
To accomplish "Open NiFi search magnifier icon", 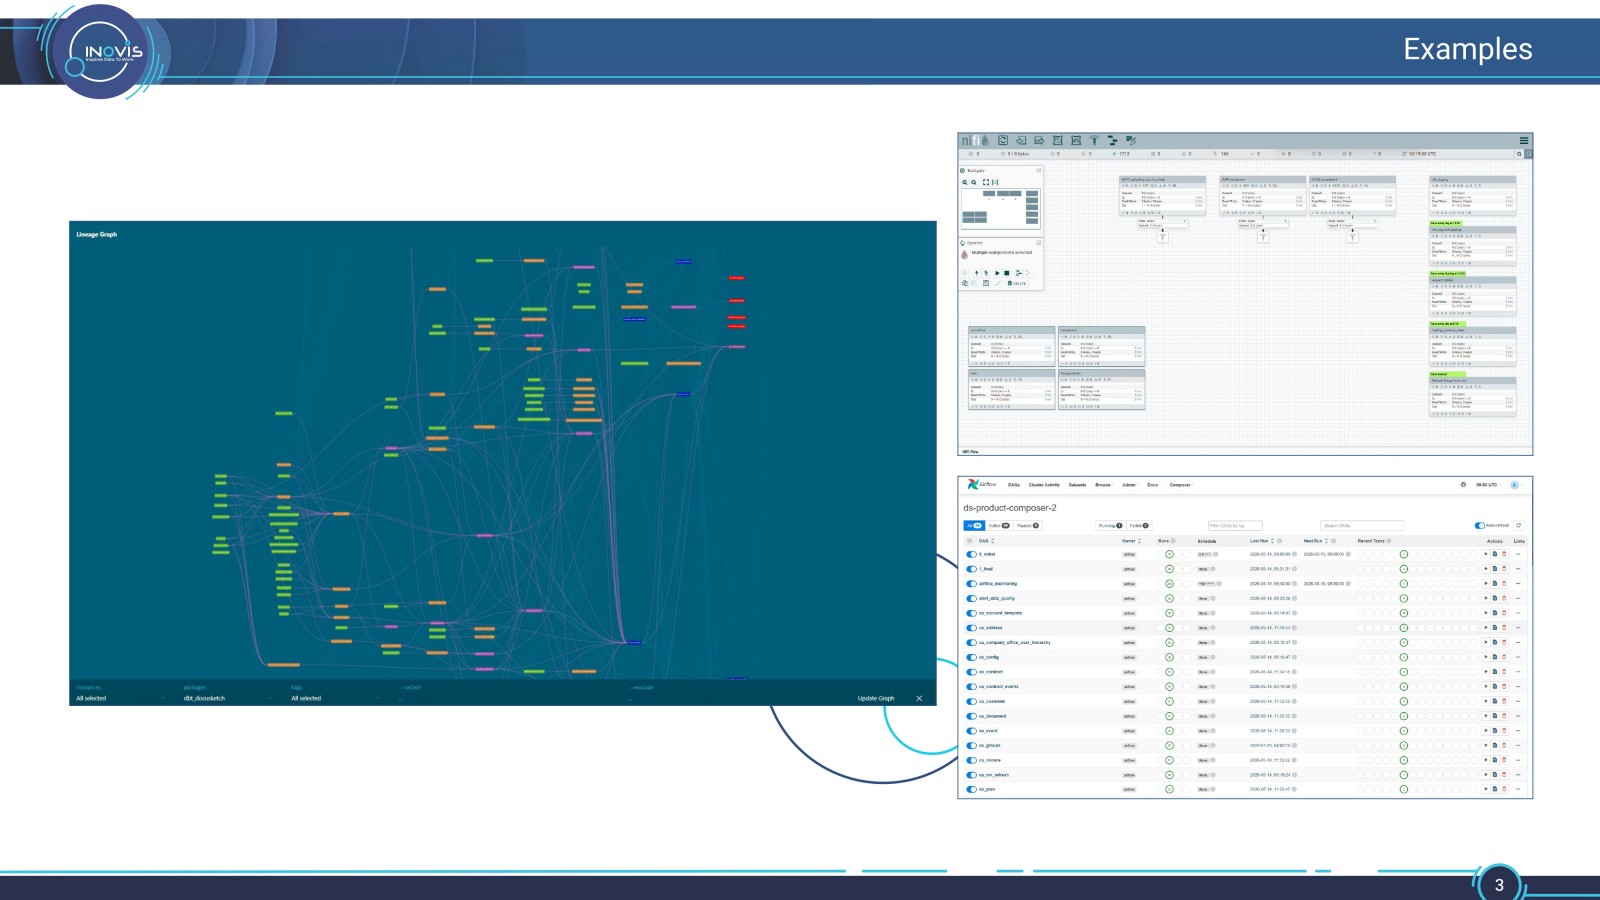I will click(1519, 154).
